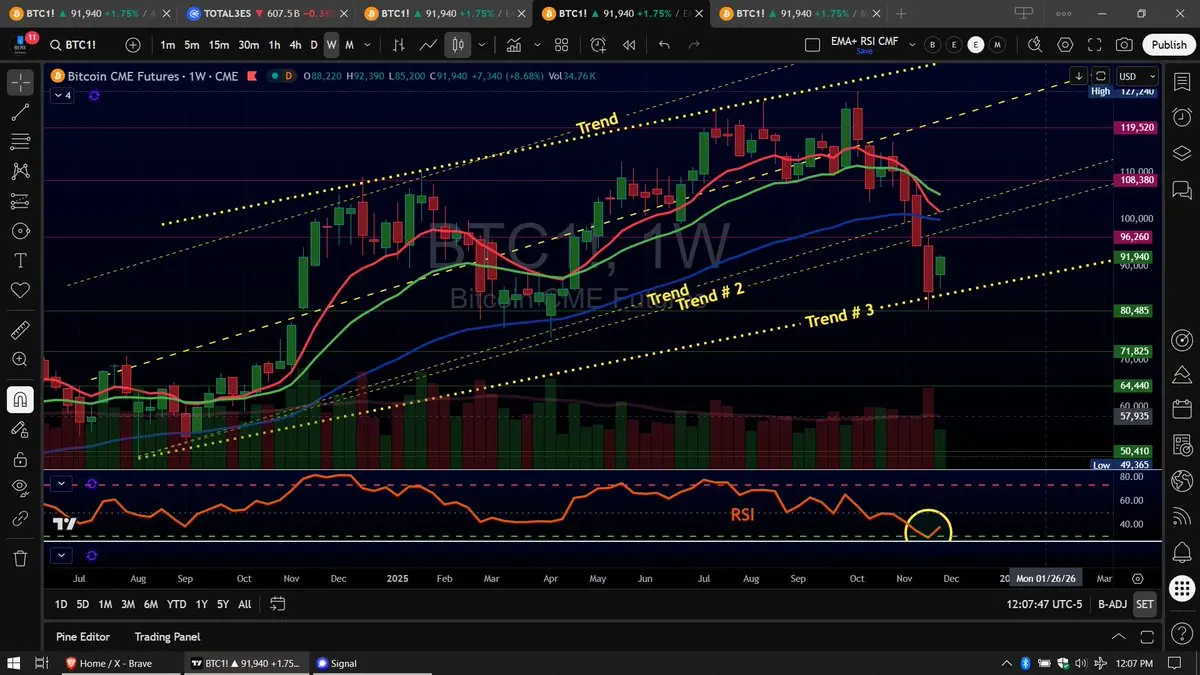Click the create alert clock icon

pos(598,45)
